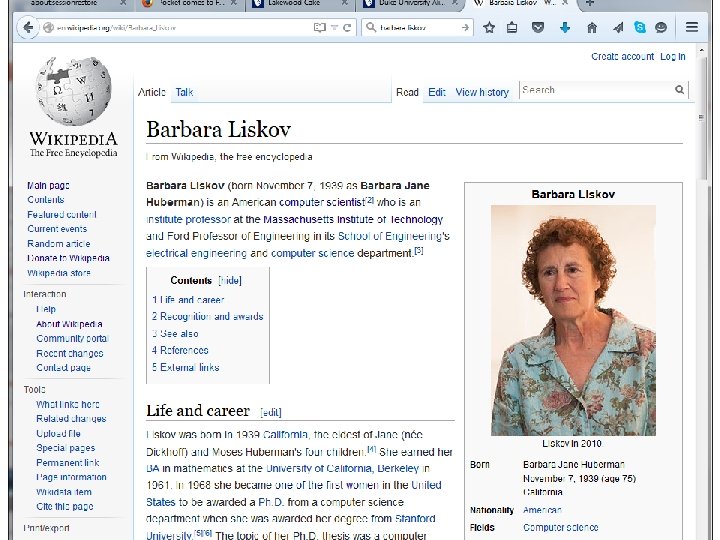Save page to Pocket icon

[x=538, y=28]
